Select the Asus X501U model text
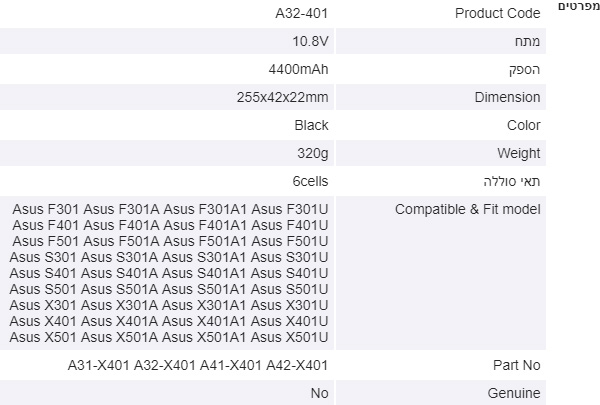 (x=290, y=337)
